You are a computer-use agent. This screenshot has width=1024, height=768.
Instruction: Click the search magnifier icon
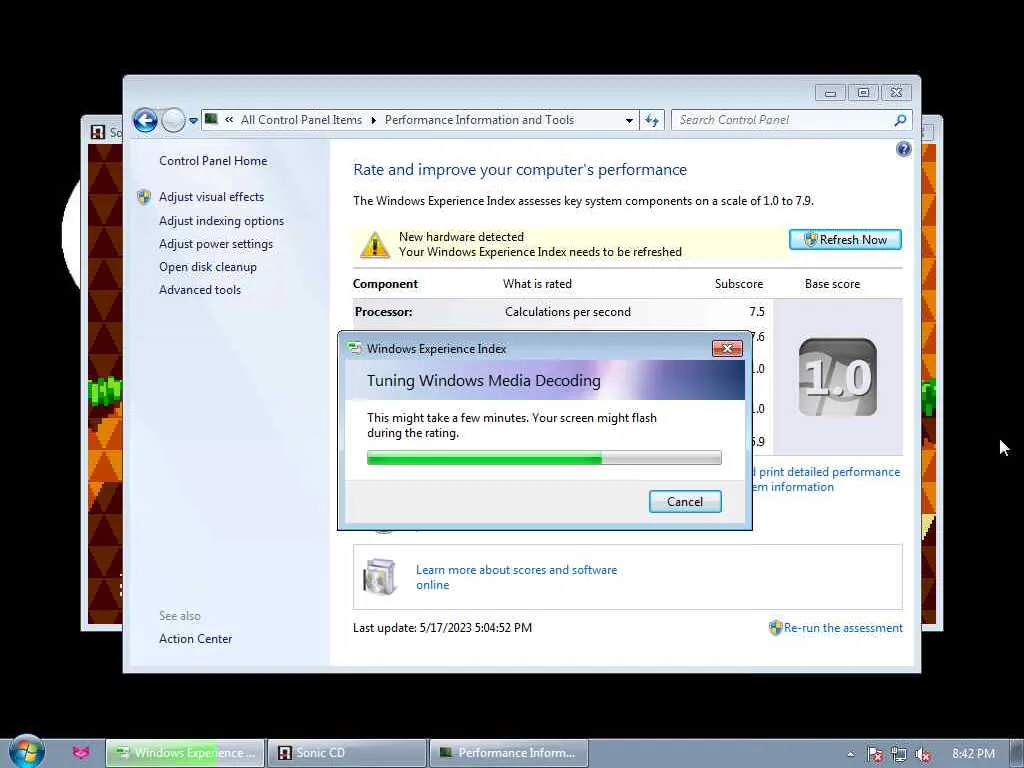(900, 120)
